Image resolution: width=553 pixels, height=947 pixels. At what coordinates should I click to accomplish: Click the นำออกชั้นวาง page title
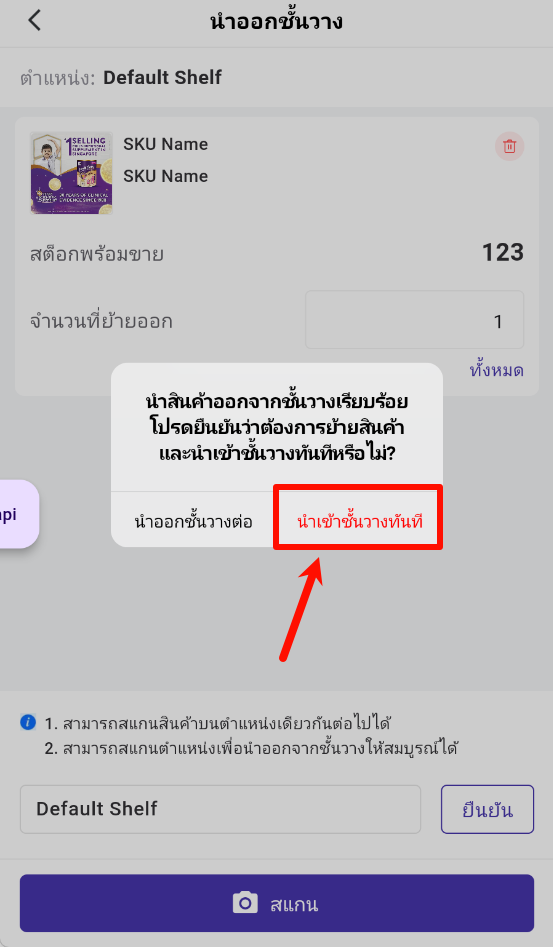276,22
